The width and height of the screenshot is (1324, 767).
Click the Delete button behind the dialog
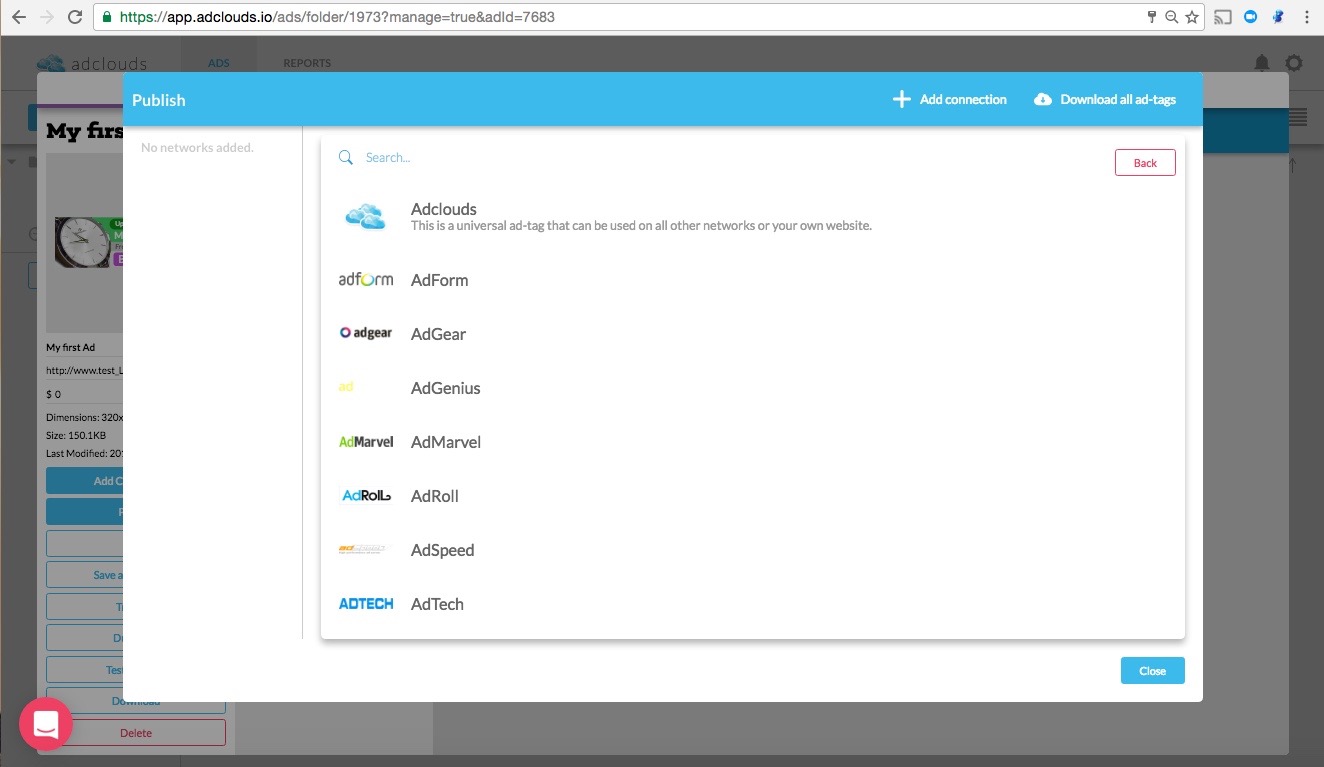tap(136, 732)
